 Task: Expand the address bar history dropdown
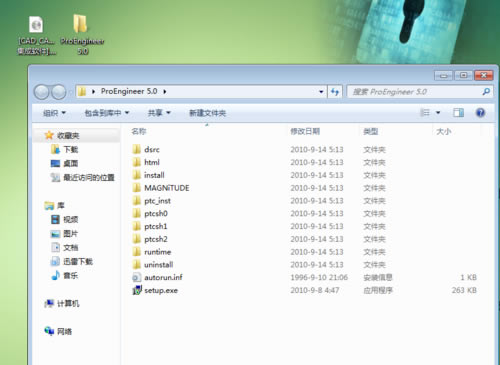321,92
